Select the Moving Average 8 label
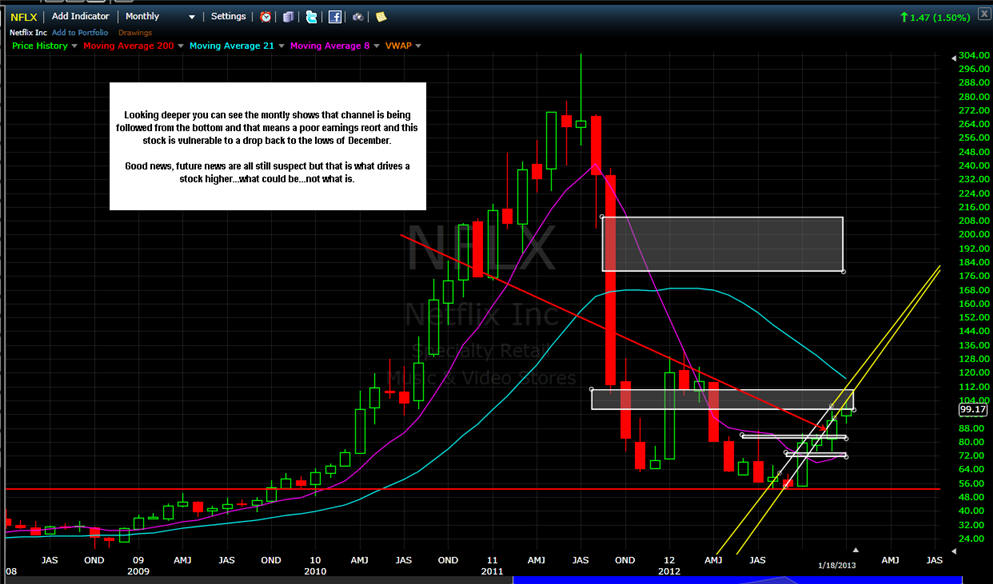993x584 pixels. (x=330, y=46)
